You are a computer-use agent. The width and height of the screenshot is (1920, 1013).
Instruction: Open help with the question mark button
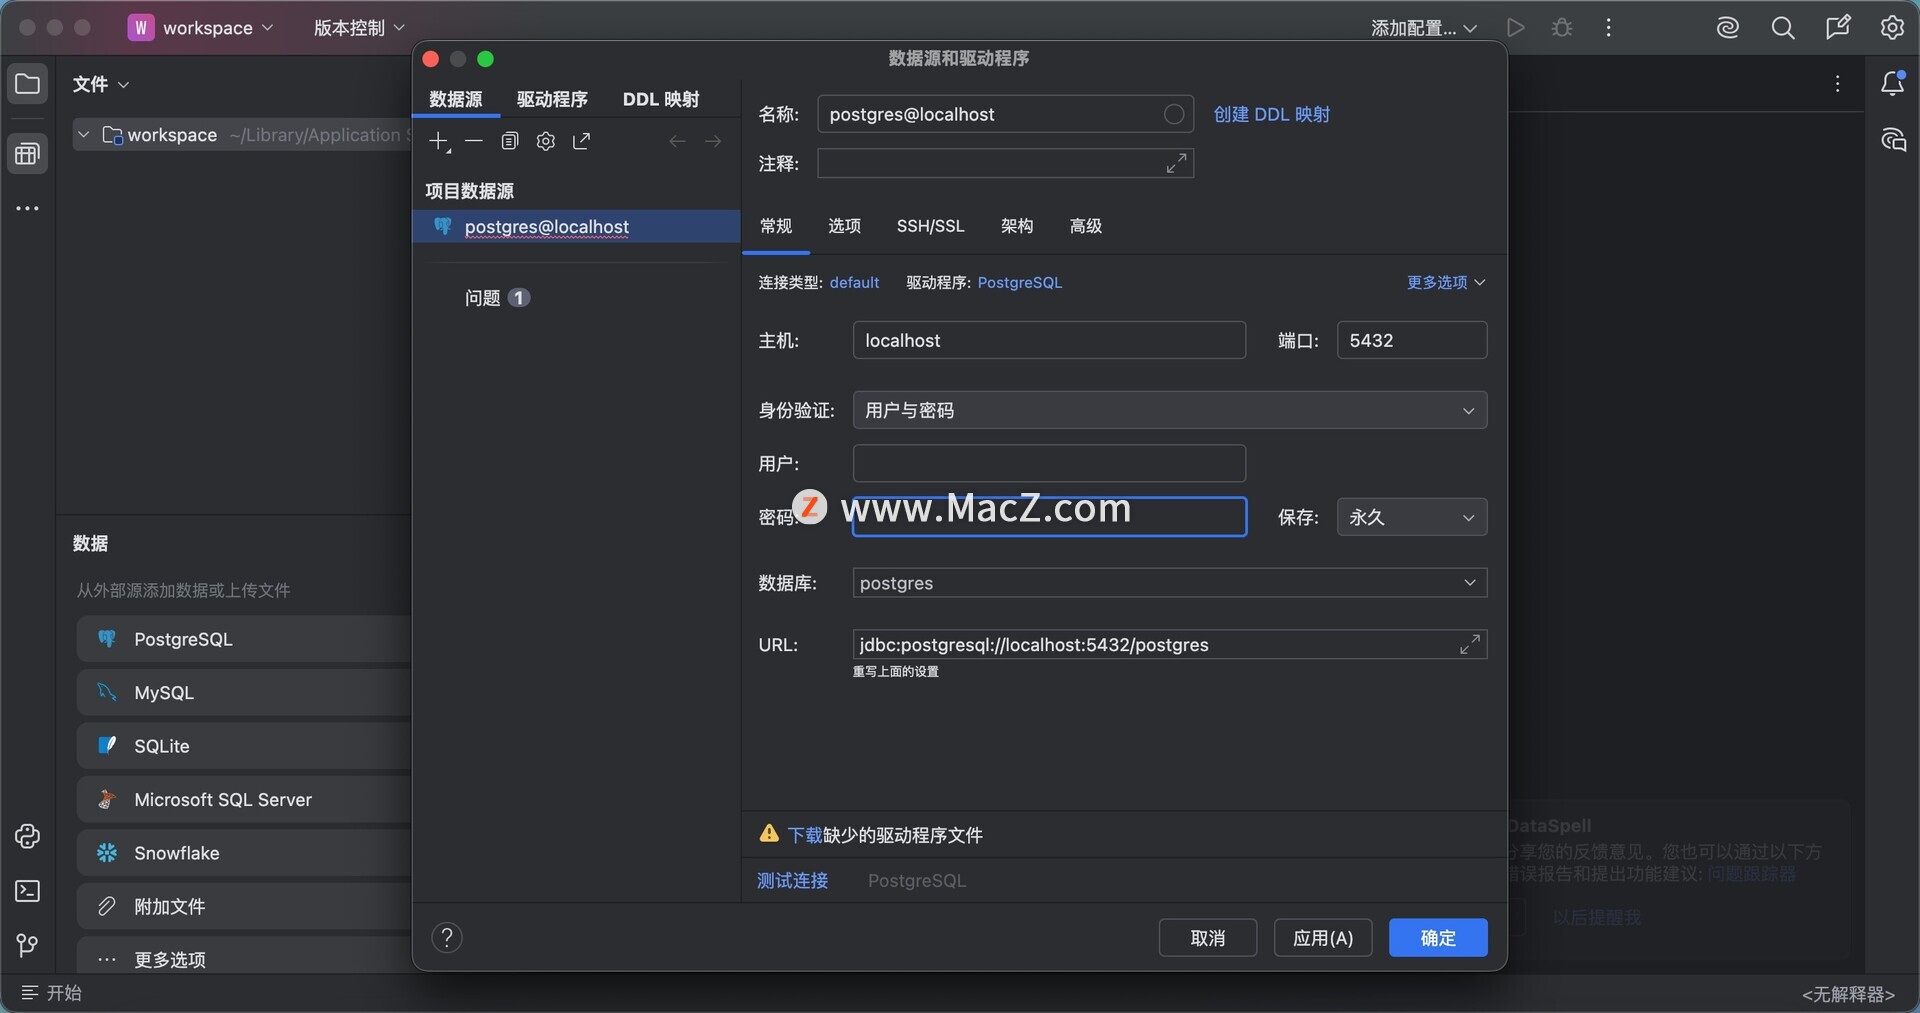point(447,938)
